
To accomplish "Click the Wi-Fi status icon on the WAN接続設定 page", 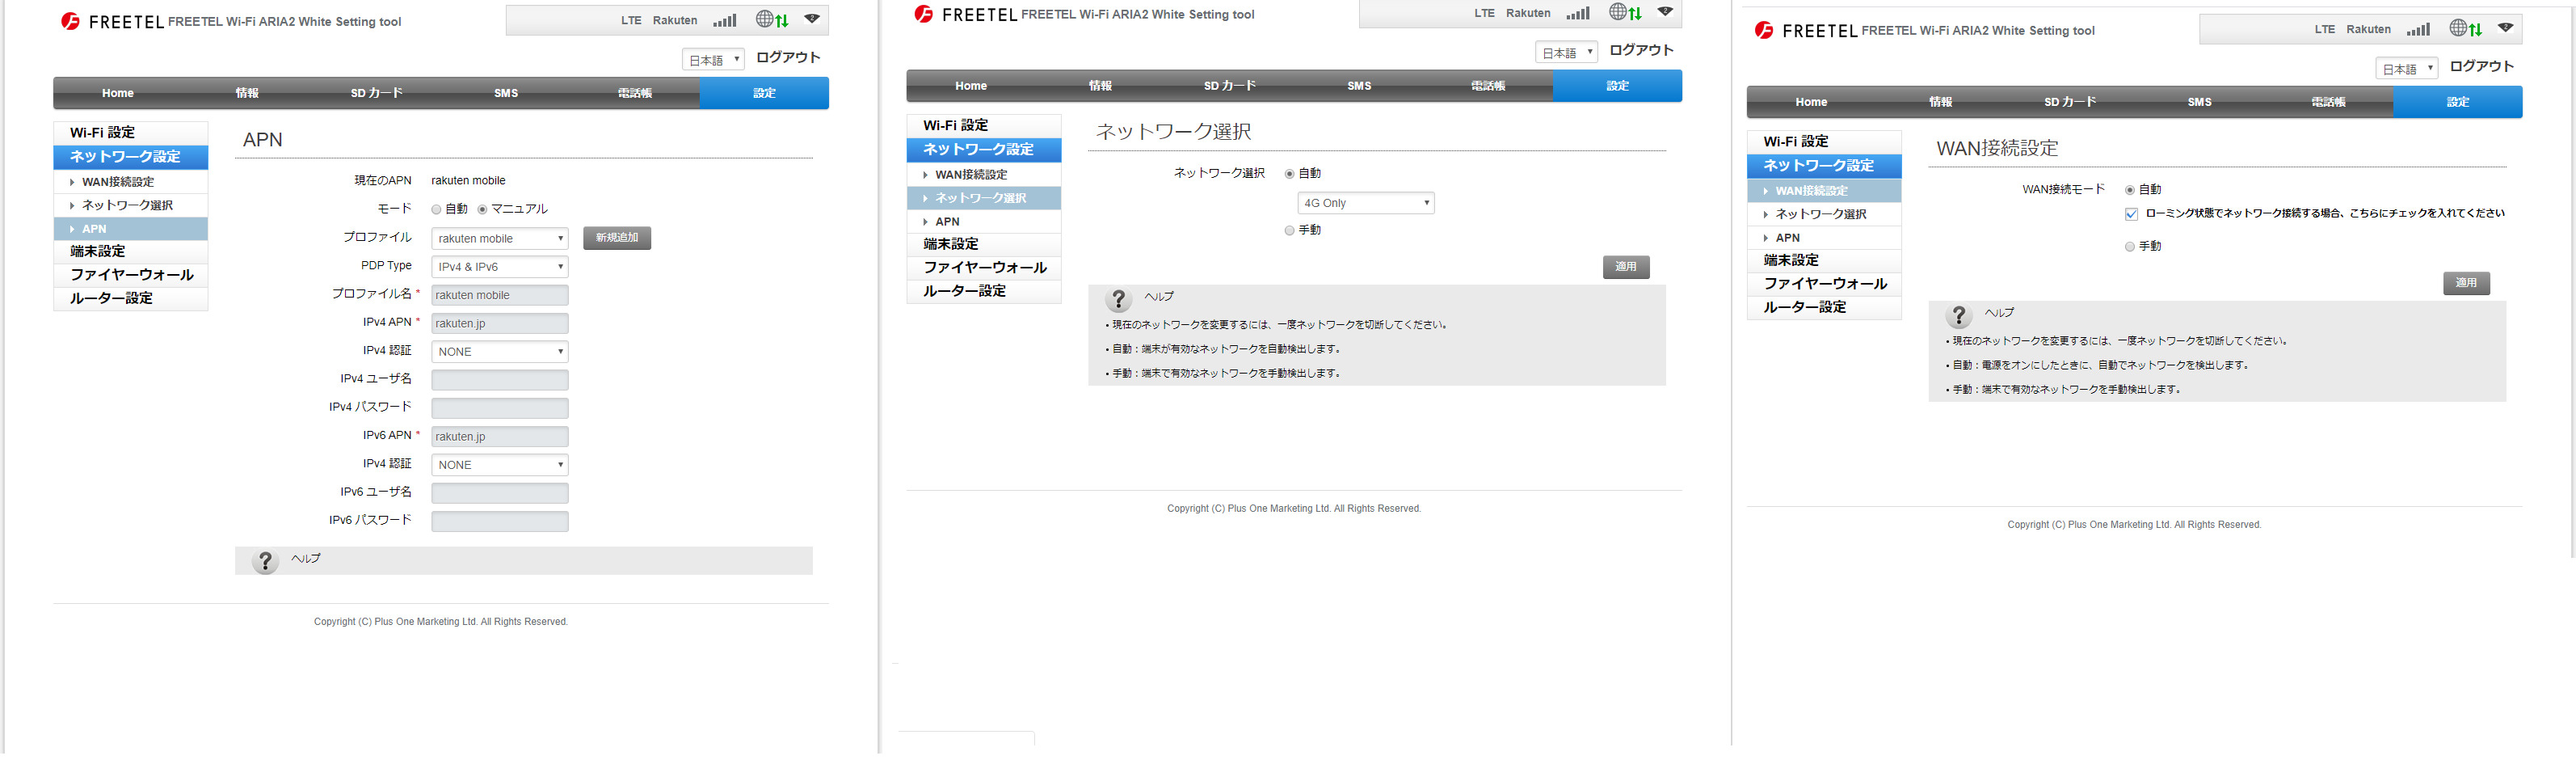I will coord(2505,28).
